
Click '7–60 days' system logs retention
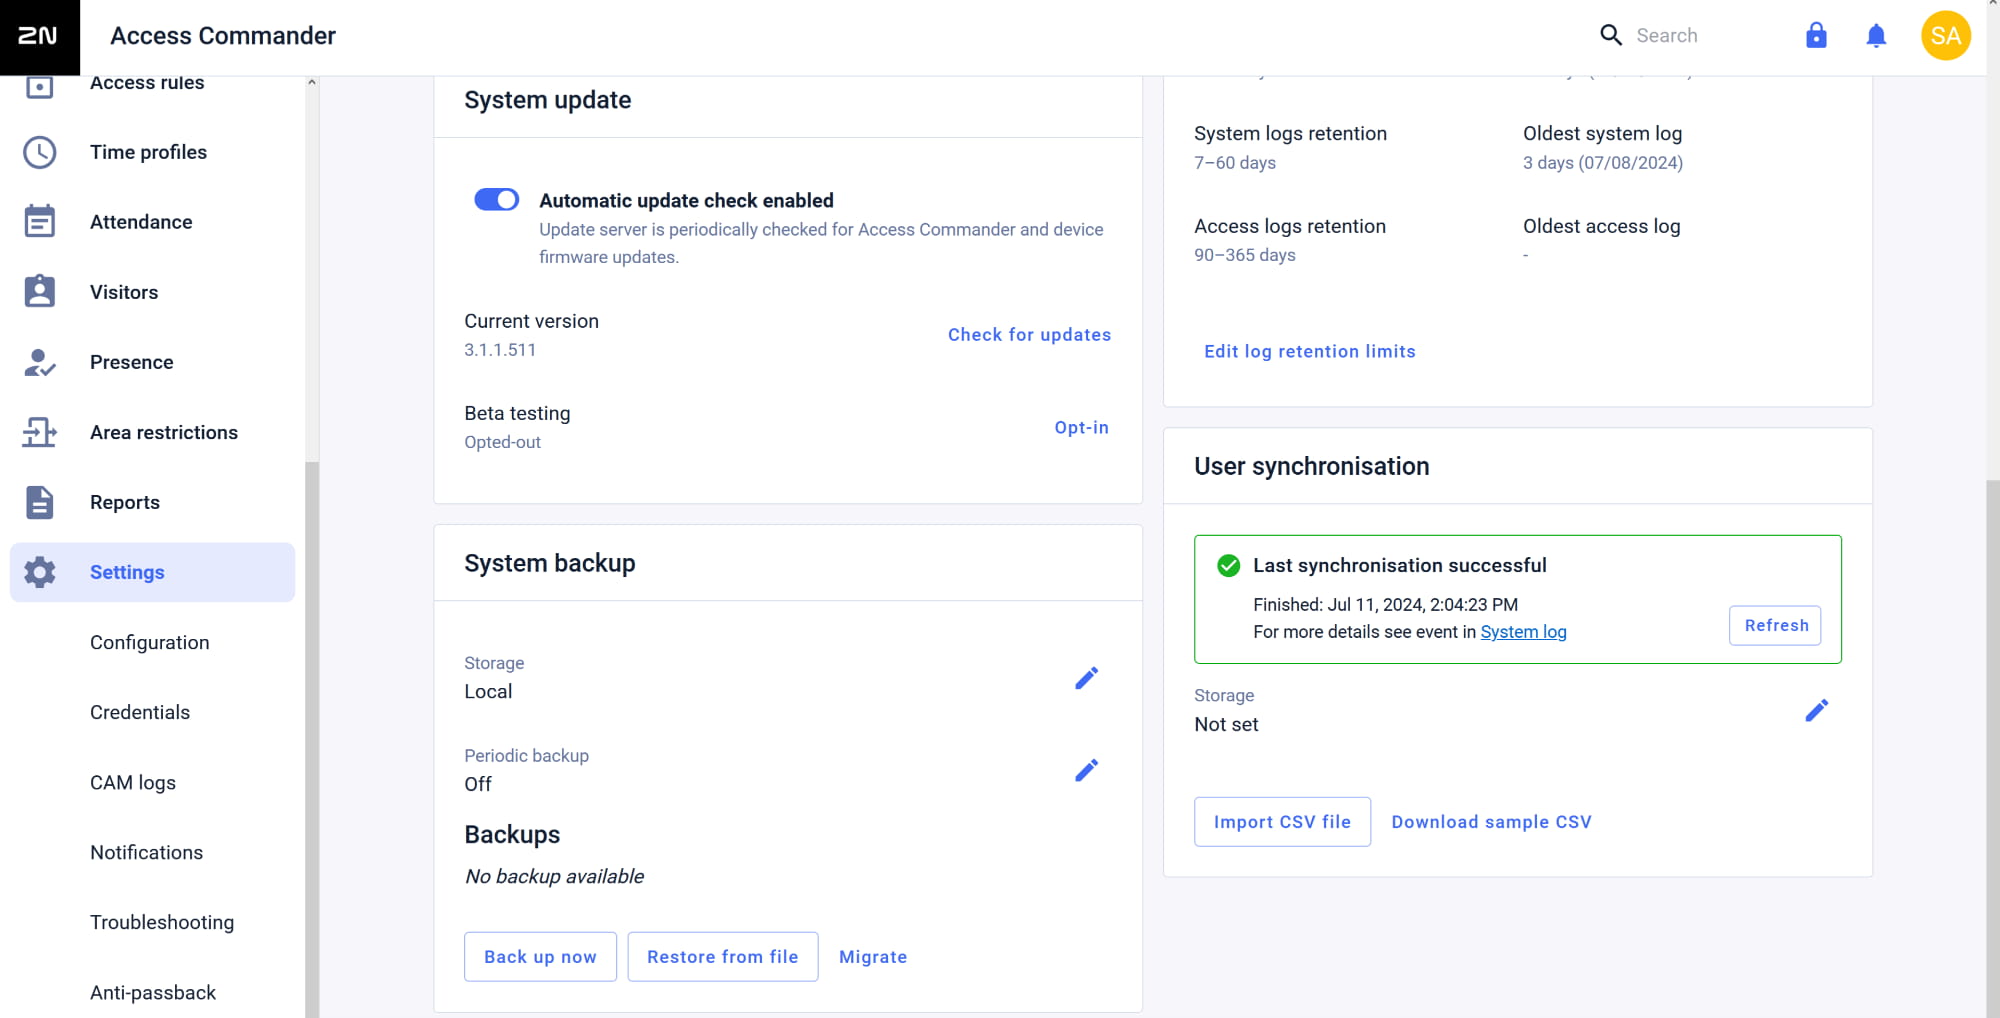(x=1235, y=163)
